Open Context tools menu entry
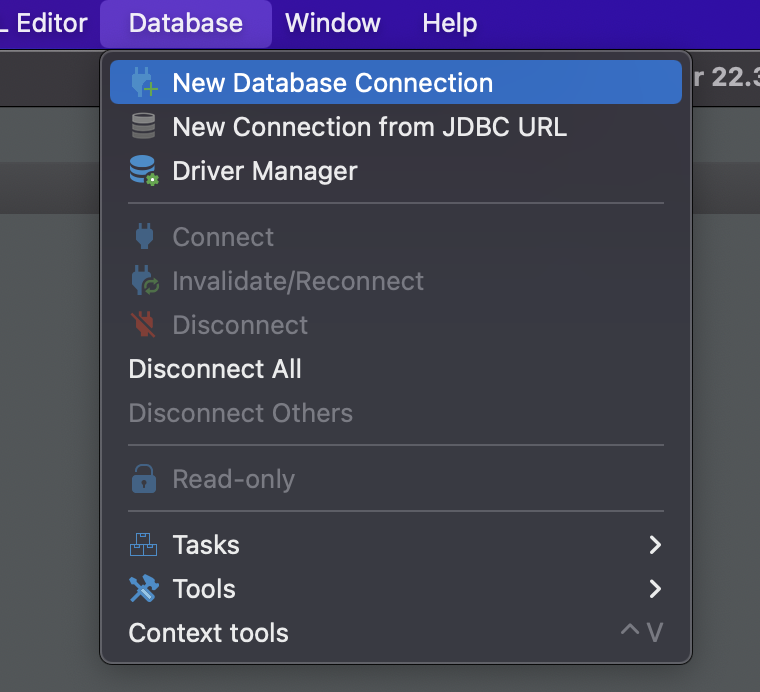 (208, 633)
